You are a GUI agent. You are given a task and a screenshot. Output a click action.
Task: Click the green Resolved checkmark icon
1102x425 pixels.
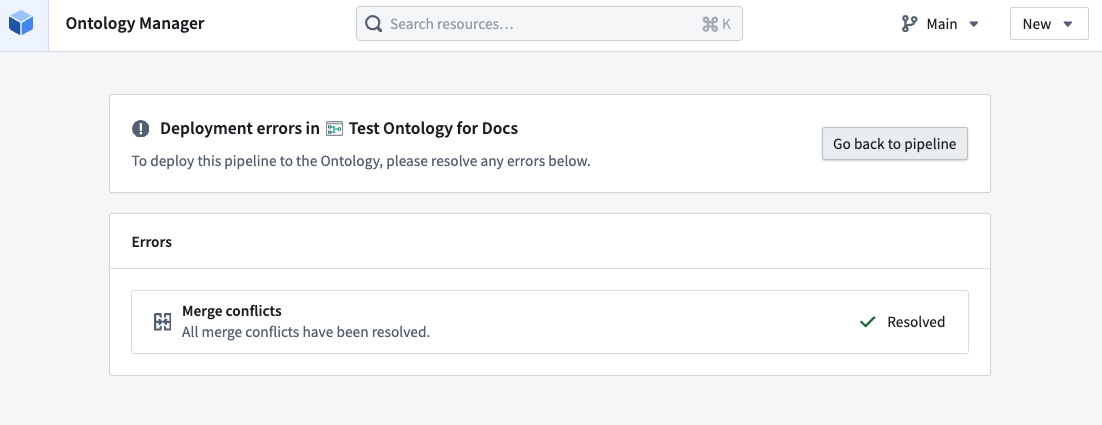[868, 322]
